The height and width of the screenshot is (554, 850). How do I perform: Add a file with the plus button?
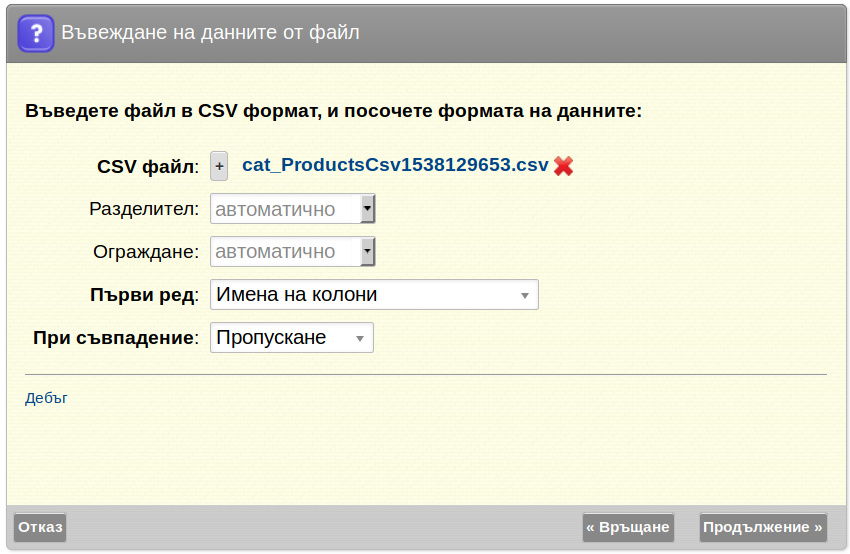coord(219,166)
